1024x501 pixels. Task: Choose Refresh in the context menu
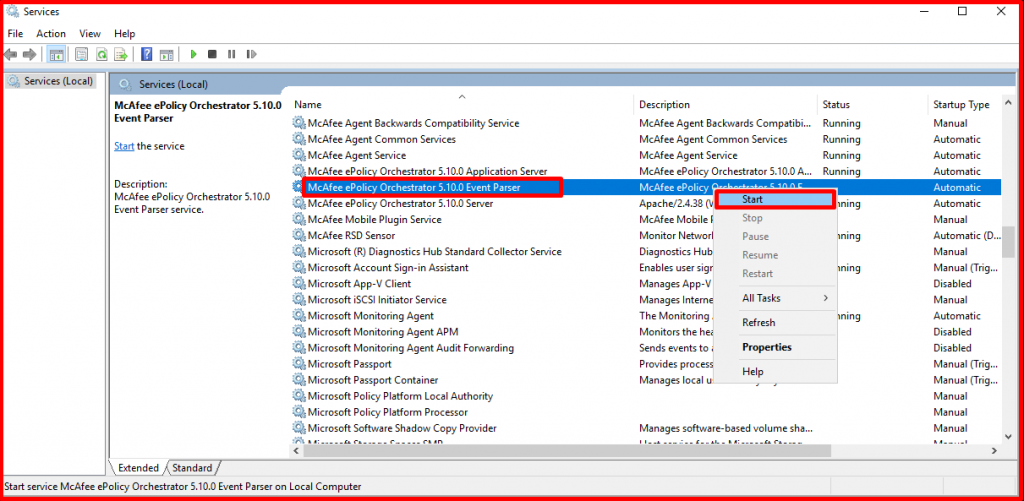click(775, 323)
